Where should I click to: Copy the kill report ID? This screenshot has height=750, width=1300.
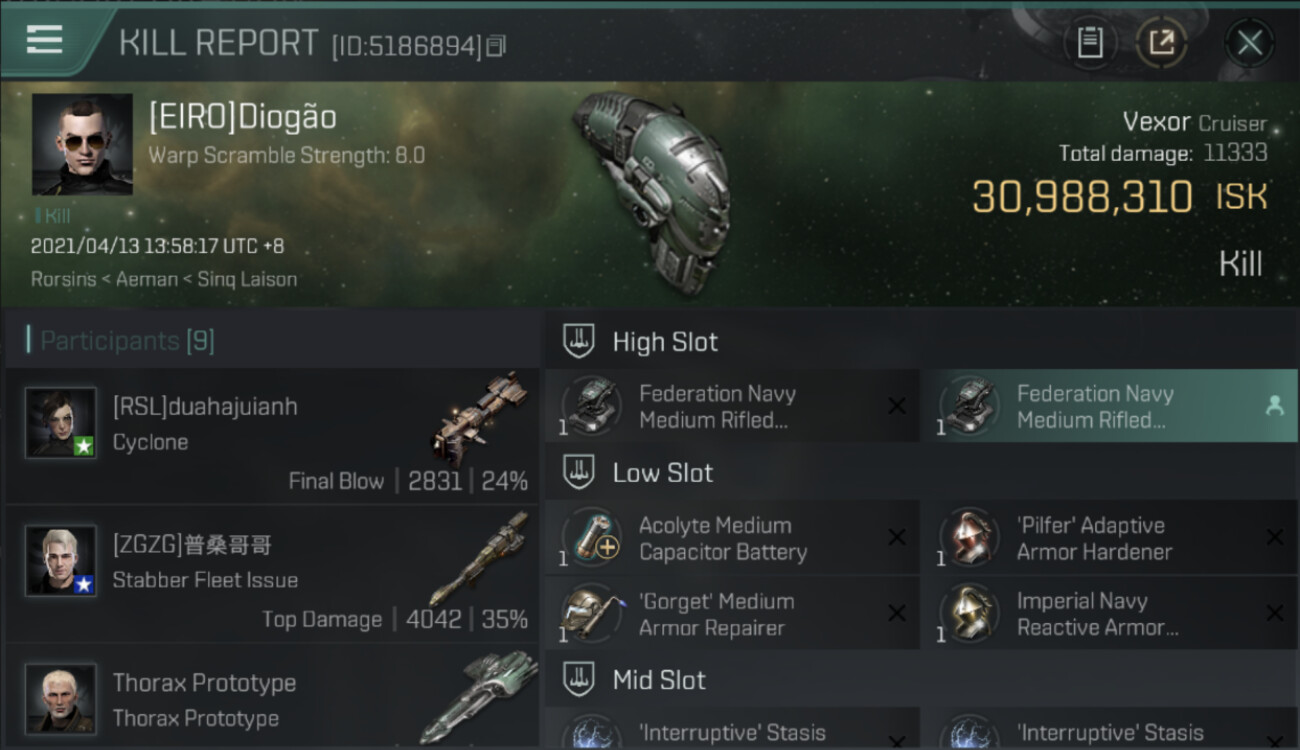click(497, 45)
